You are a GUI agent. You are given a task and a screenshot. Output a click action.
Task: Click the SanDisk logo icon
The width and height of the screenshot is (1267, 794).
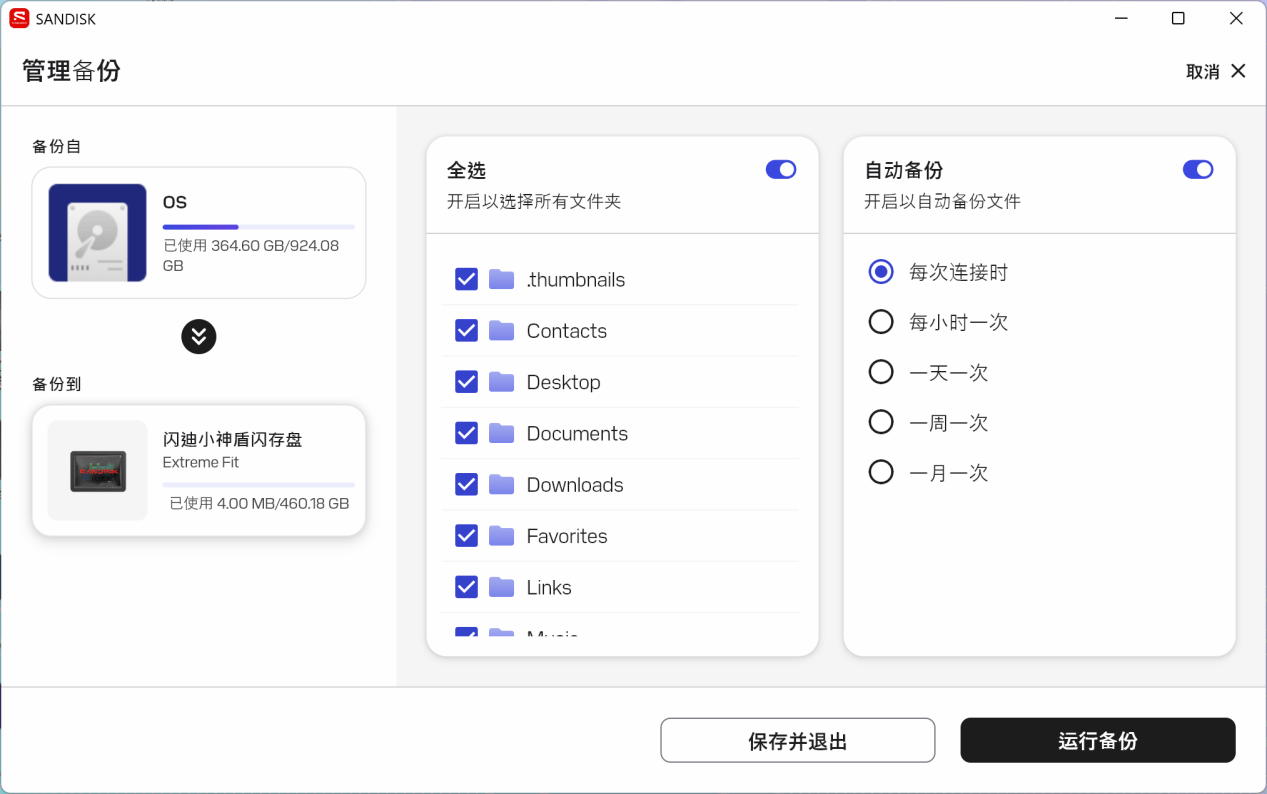click(x=19, y=18)
